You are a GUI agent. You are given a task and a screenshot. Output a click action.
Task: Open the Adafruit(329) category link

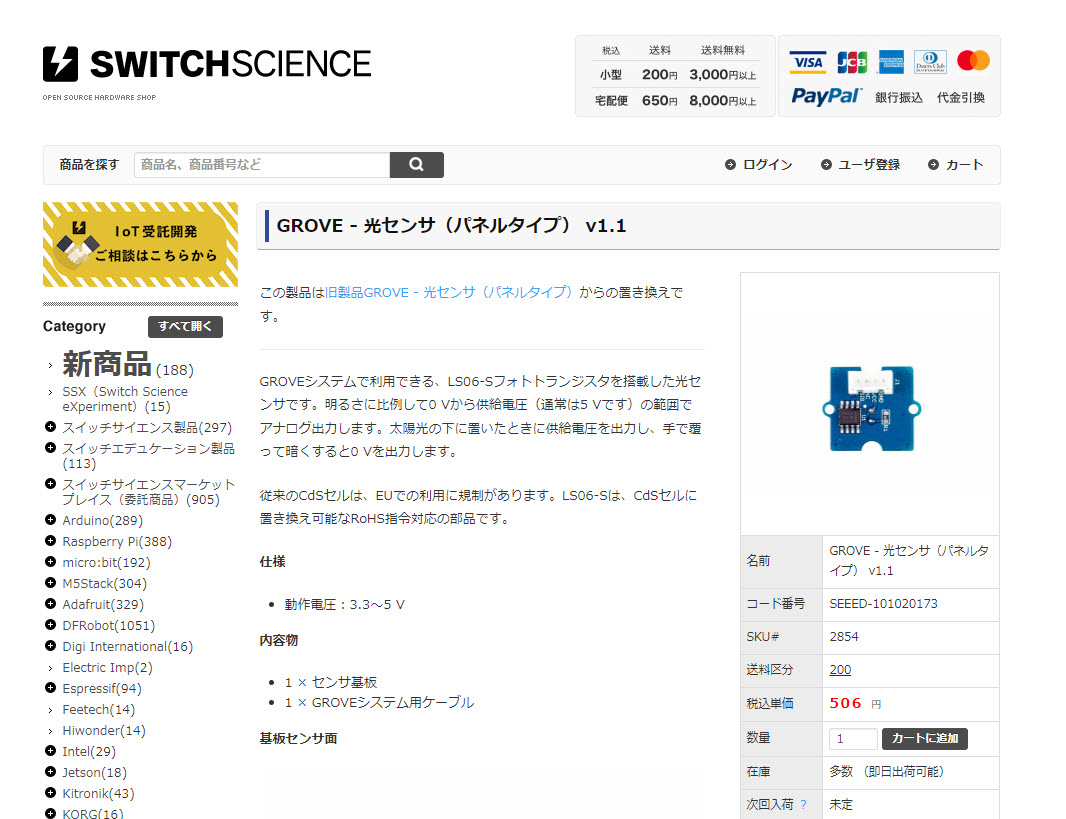click(103, 605)
